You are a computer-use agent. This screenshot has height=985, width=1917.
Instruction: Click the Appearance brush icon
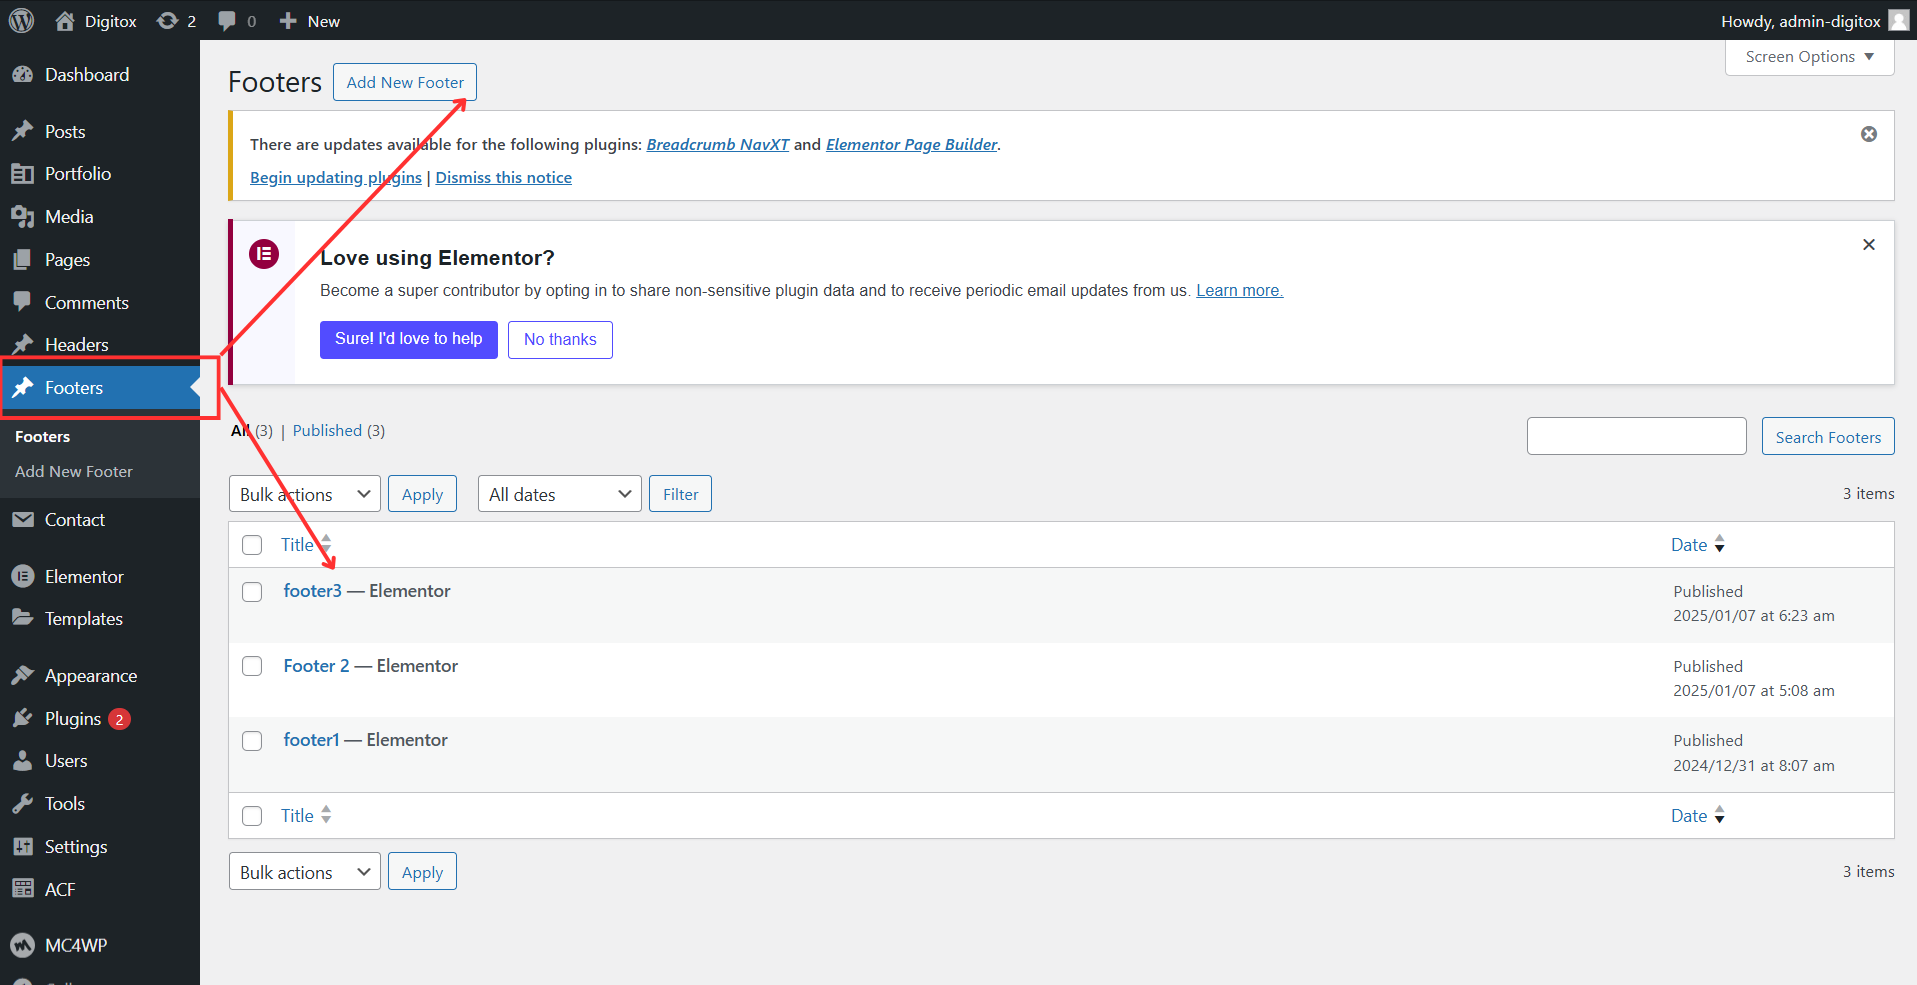[x=23, y=676]
